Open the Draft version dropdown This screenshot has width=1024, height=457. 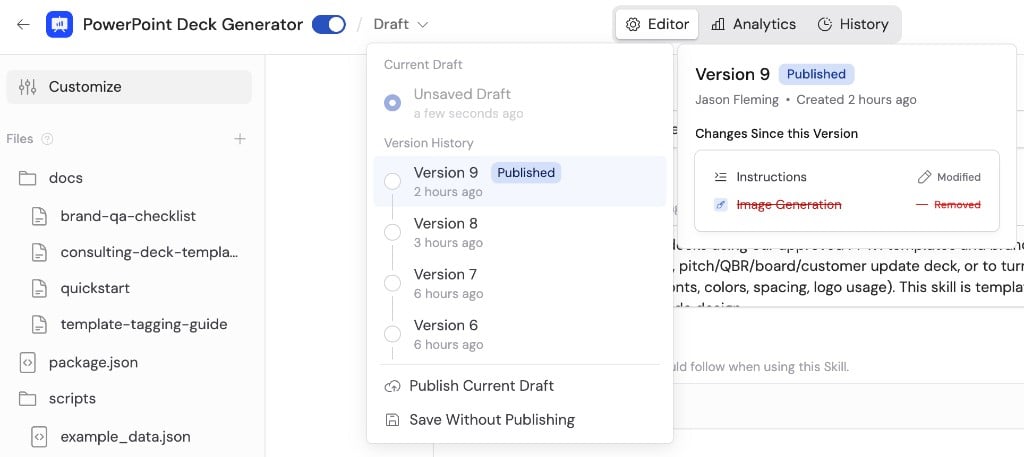pyautogui.click(x=401, y=25)
